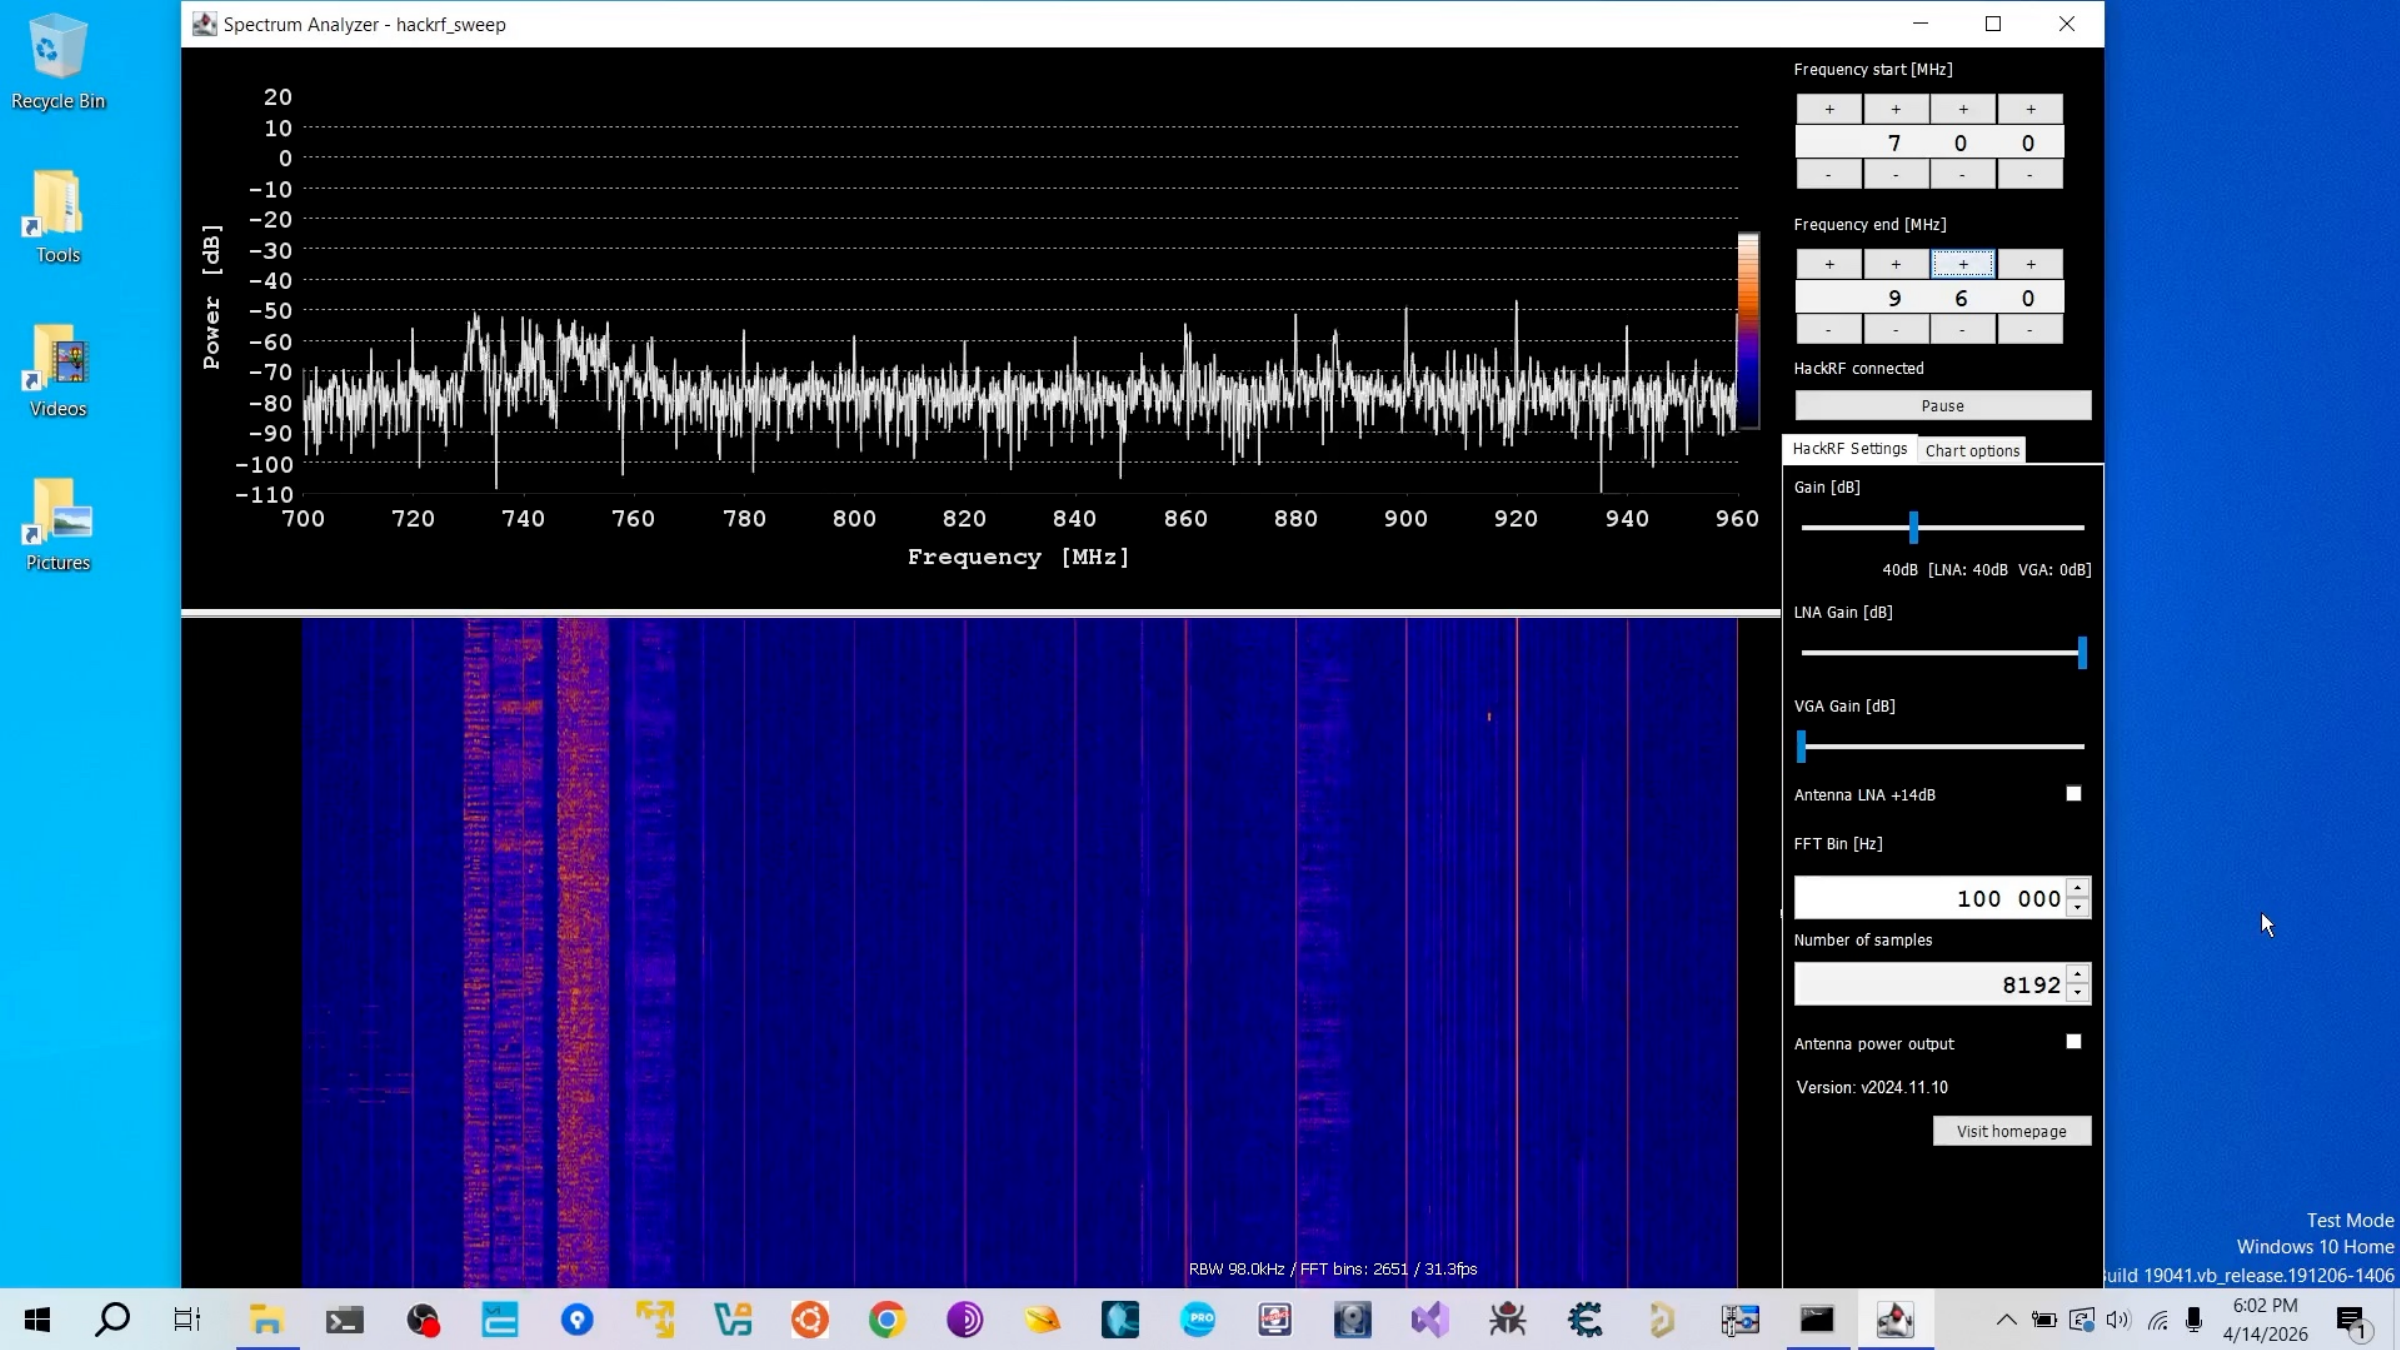2400x1350 pixels.
Task: Click the FFT Bin value field
Action: click(1930, 898)
